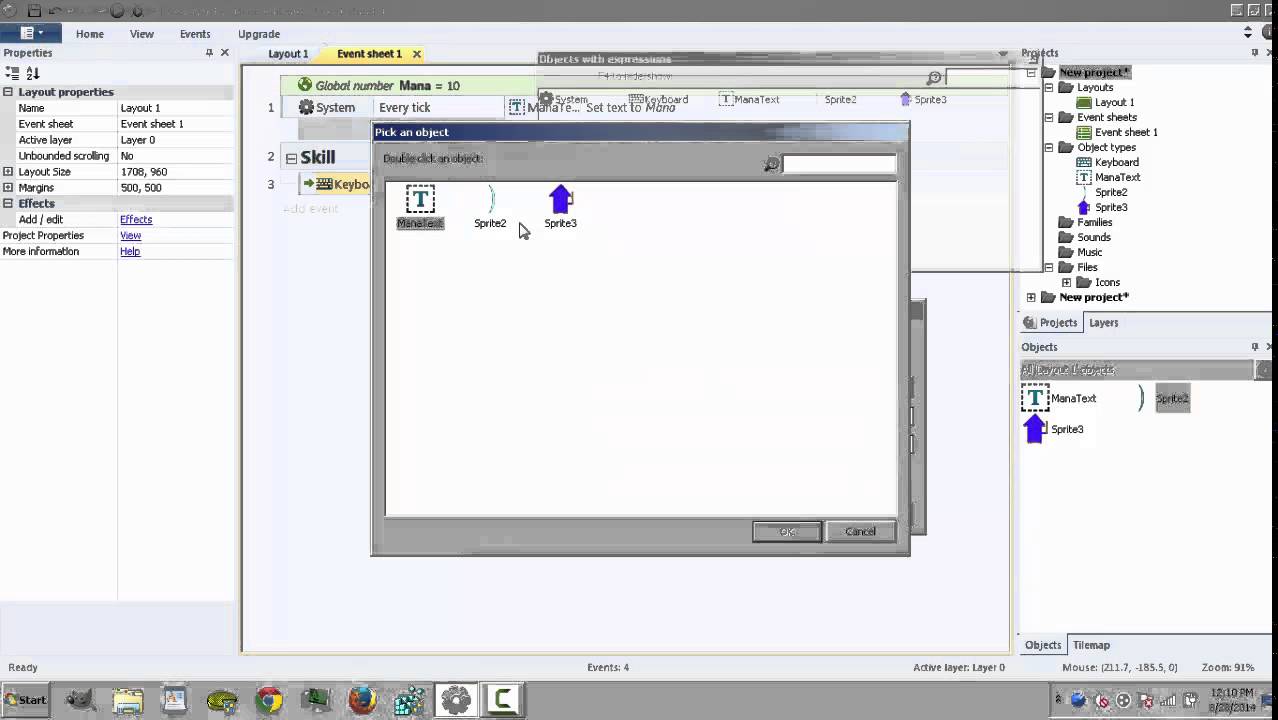The image size is (1278, 720).
Task: Switch to the Tilemap tab
Action: tap(1091, 646)
